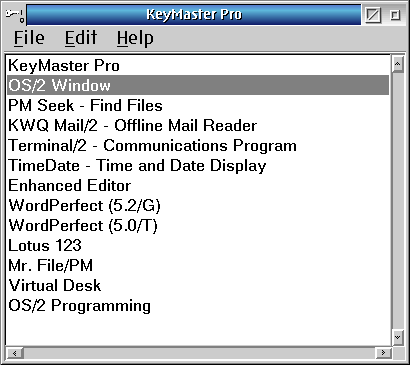The image size is (410, 365).
Task: Click the maximize button in title bar
Action: (x=394, y=15)
